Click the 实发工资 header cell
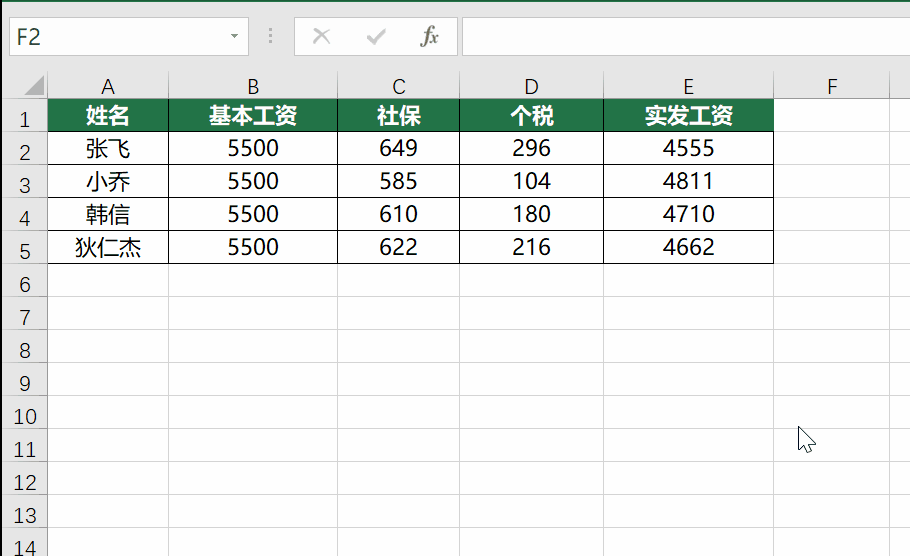The image size is (910, 556). coord(688,115)
